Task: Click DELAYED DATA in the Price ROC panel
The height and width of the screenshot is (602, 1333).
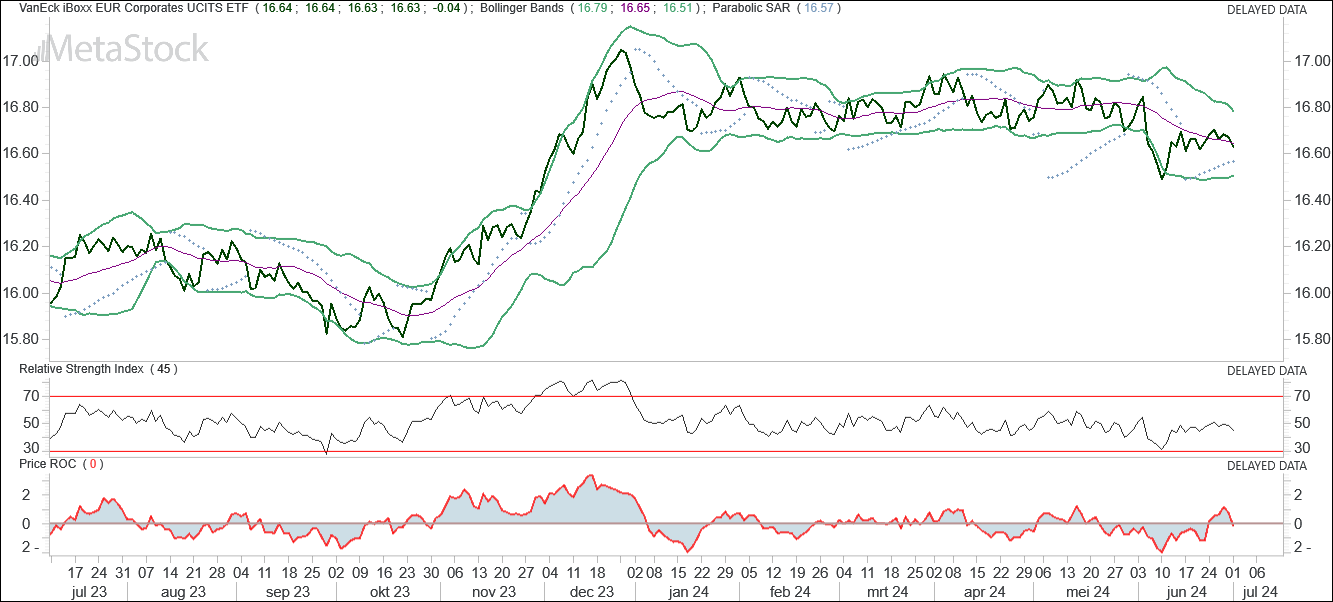Action: pyautogui.click(x=1266, y=466)
